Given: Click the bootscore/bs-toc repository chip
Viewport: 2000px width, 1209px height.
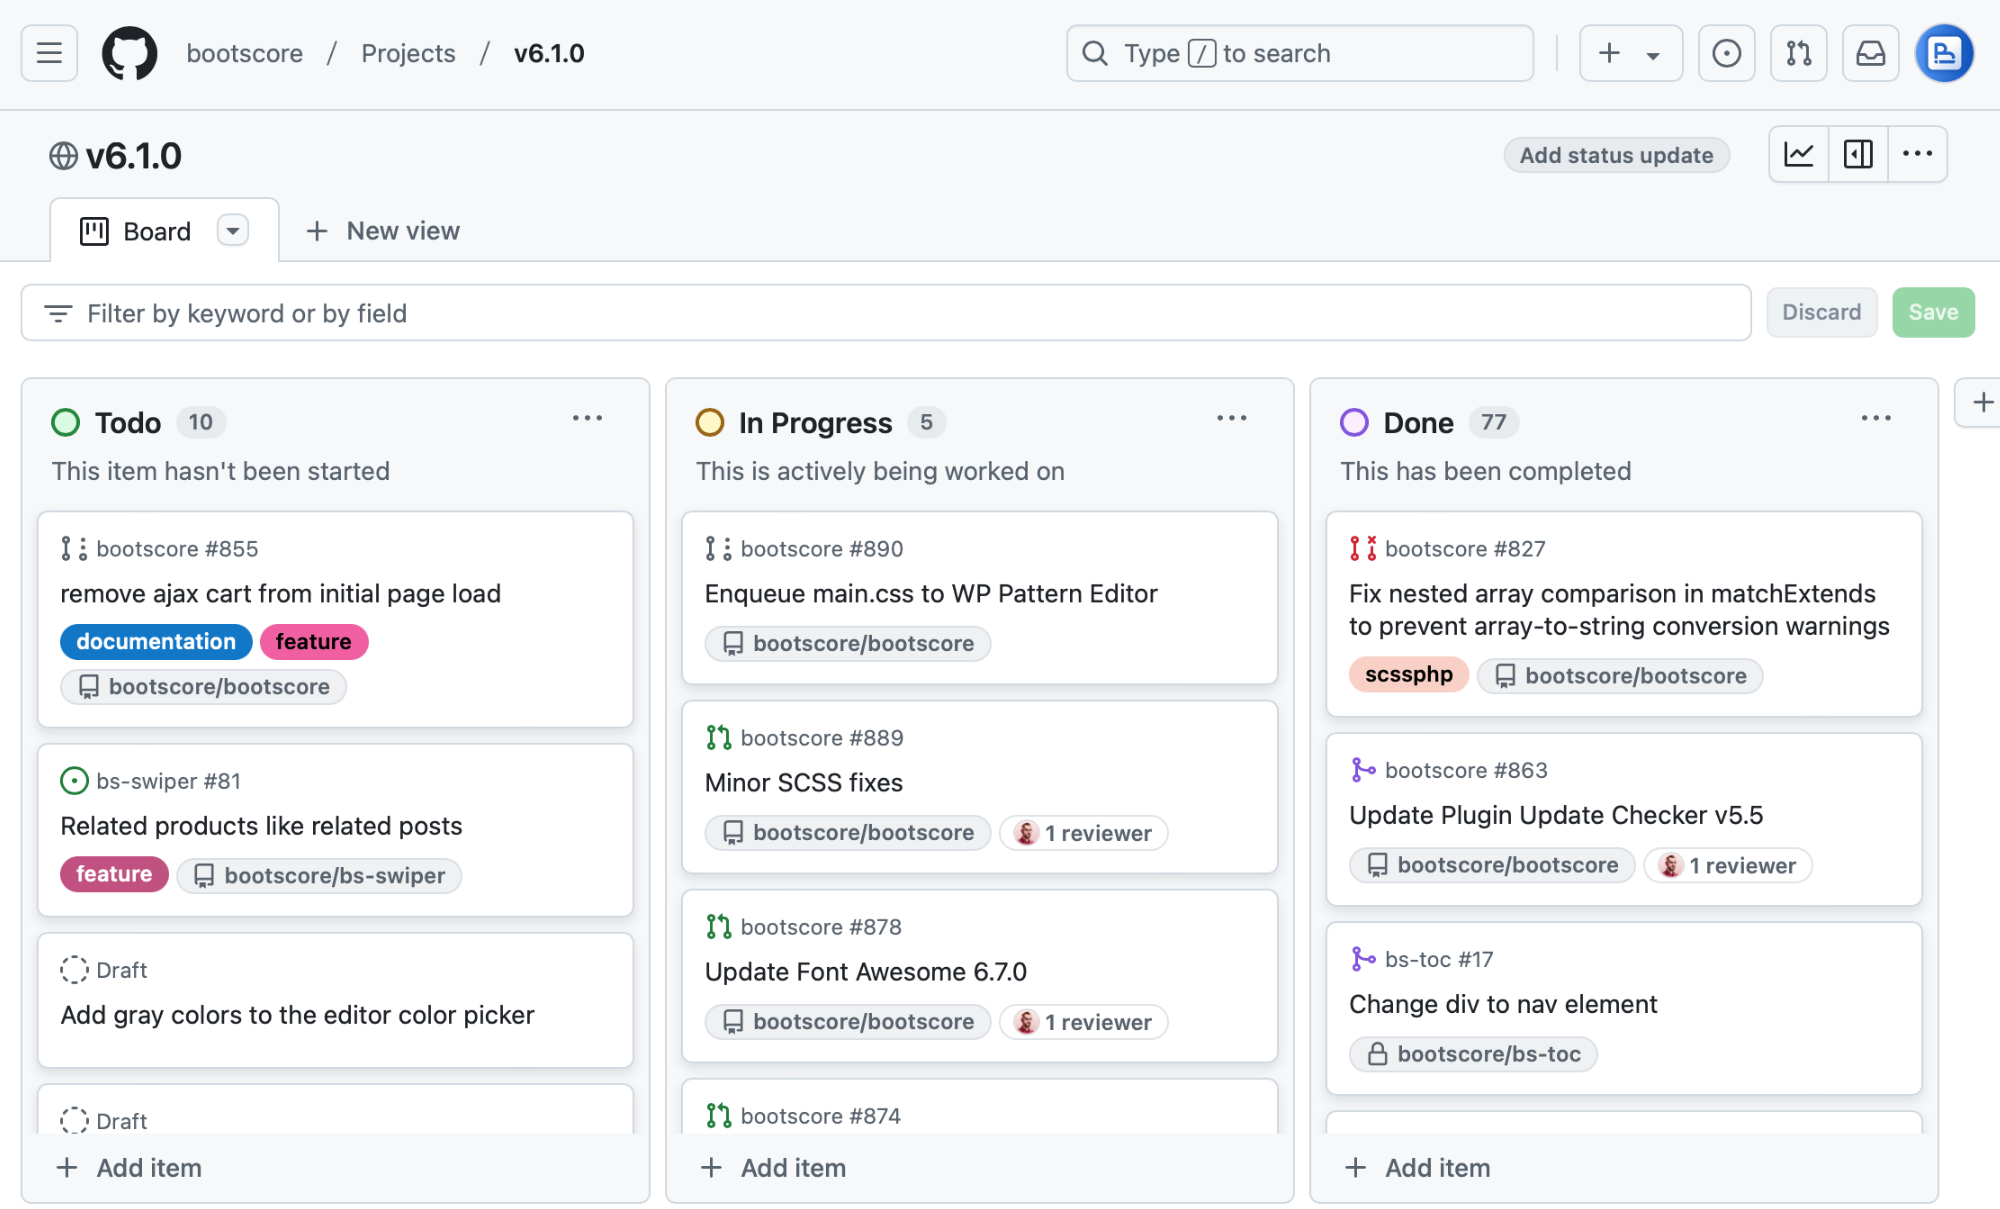Looking at the screenshot, I should [x=1473, y=1053].
